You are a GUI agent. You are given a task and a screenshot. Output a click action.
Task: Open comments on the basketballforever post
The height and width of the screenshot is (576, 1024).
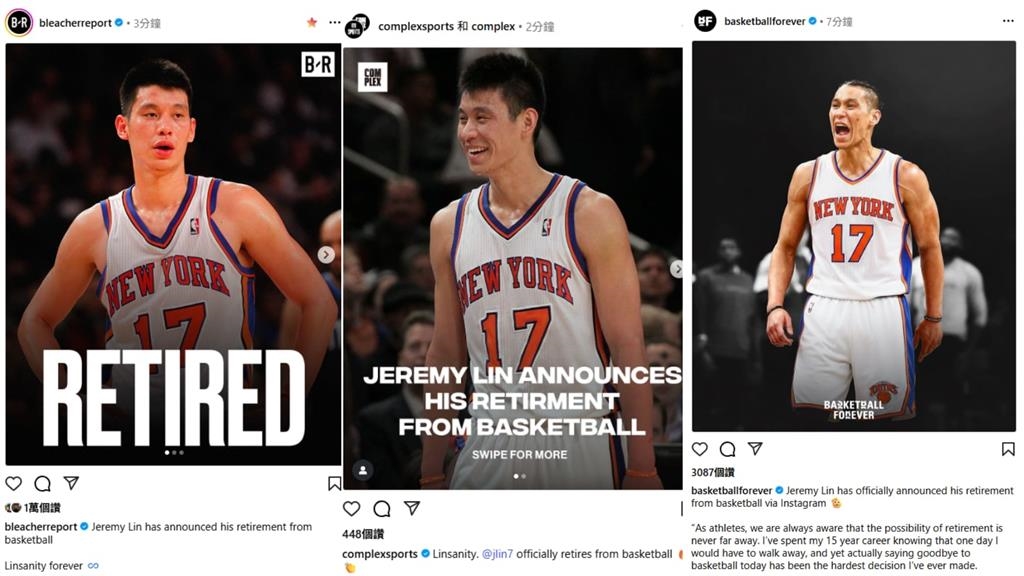click(x=727, y=449)
